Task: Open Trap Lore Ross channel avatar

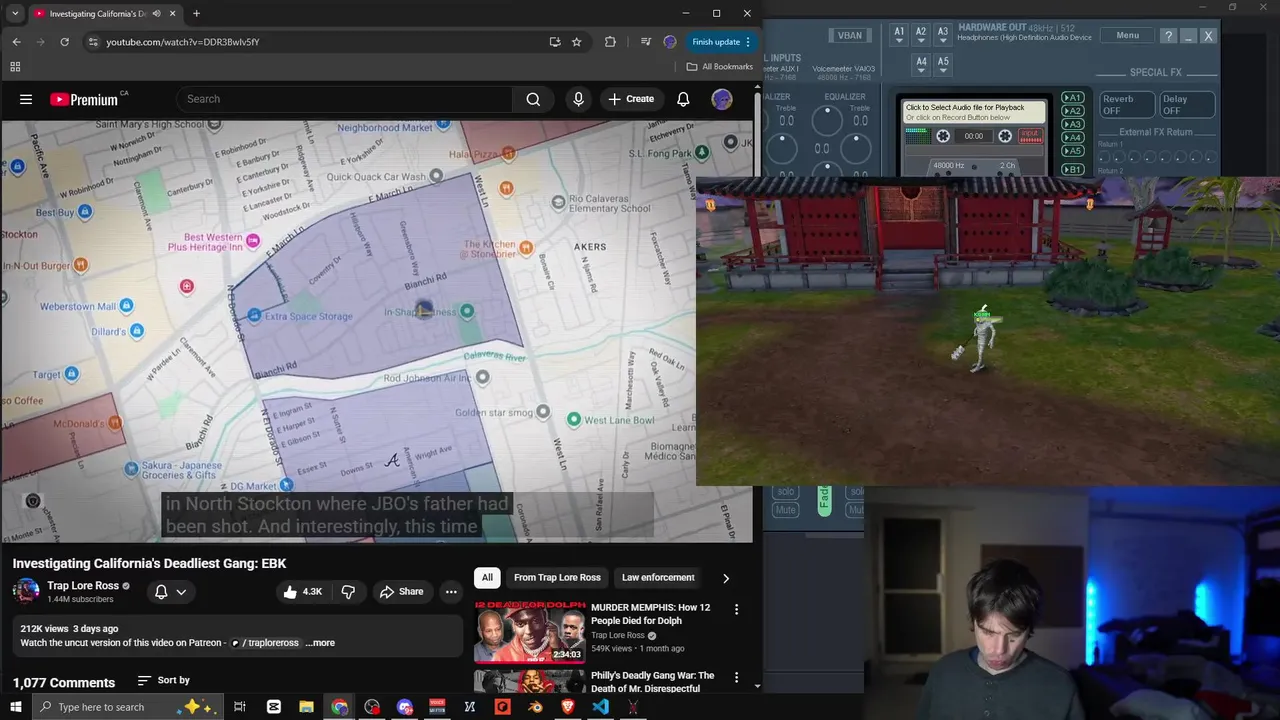Action: tap(26, 591)
